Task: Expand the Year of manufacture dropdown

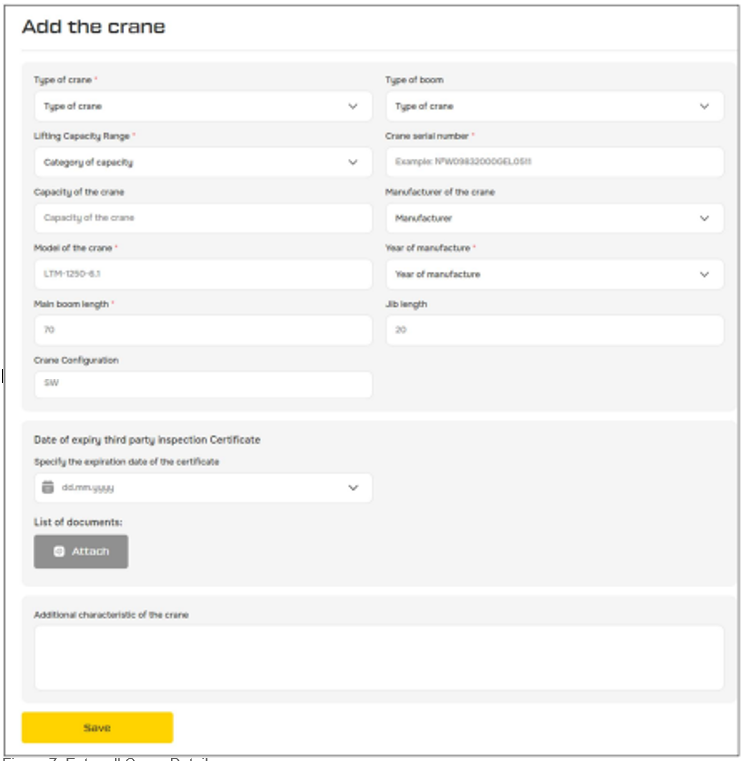Action: pyautogui.click(x=554, y=274)
